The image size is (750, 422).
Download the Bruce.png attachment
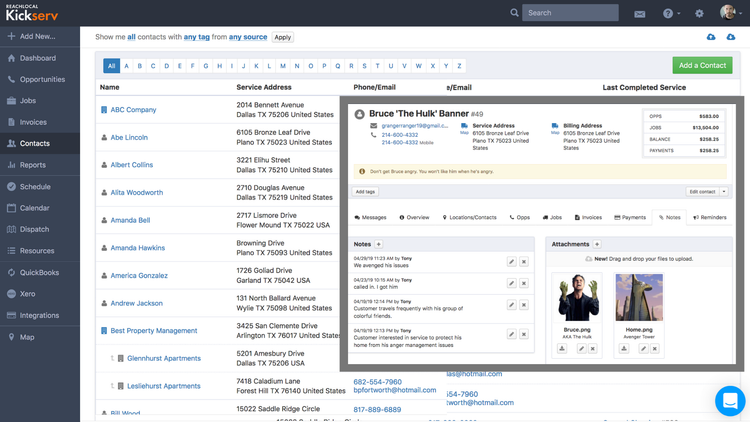click(x=562, y=349)
